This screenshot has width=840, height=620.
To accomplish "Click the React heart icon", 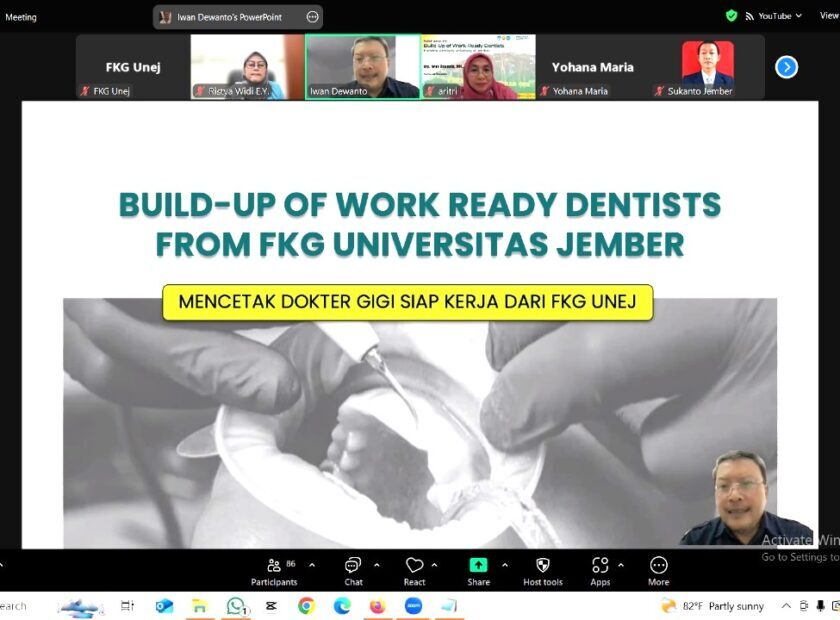I will 414,565.
